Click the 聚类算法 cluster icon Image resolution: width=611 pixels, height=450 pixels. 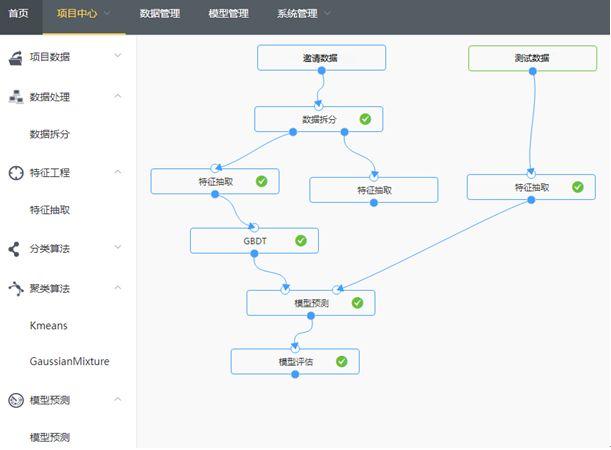coord(16,289)
